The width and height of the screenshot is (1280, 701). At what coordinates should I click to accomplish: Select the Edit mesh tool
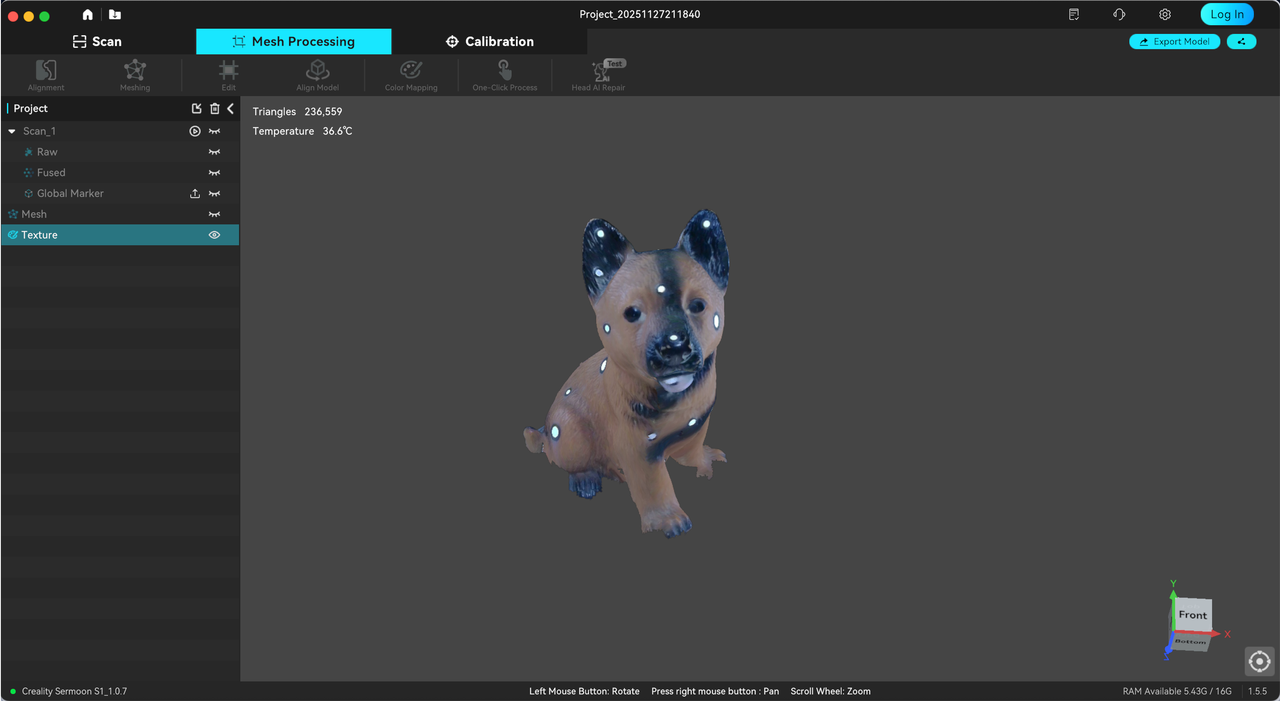228,74
